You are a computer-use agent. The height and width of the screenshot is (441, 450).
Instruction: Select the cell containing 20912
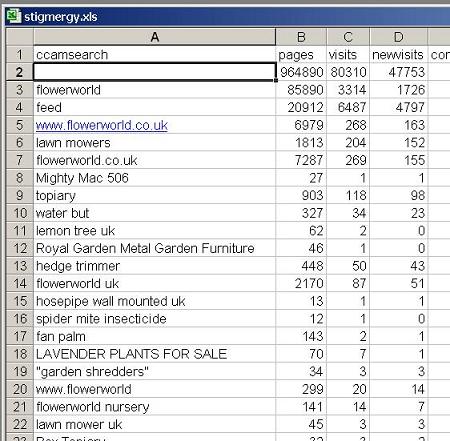pos(301,108)
